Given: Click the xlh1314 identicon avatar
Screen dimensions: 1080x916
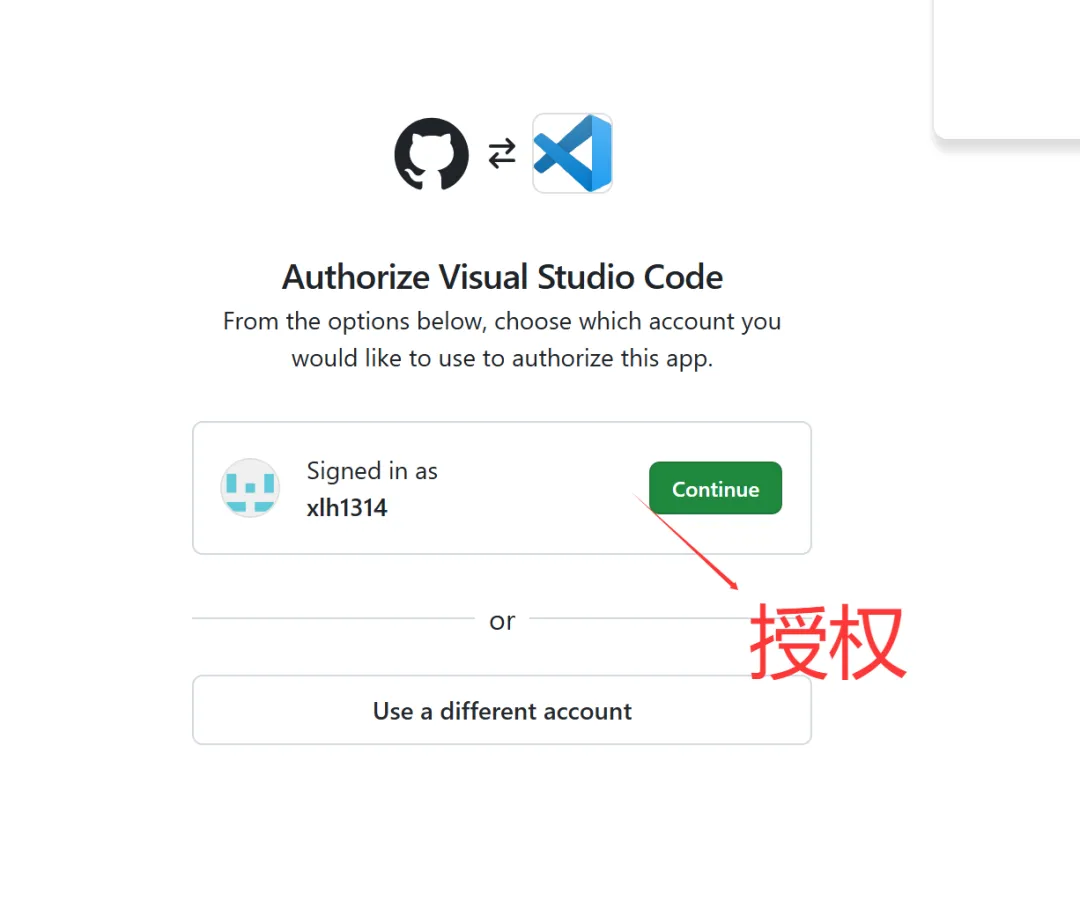Looking at the screenshot, I should click(x=250, y=488).
